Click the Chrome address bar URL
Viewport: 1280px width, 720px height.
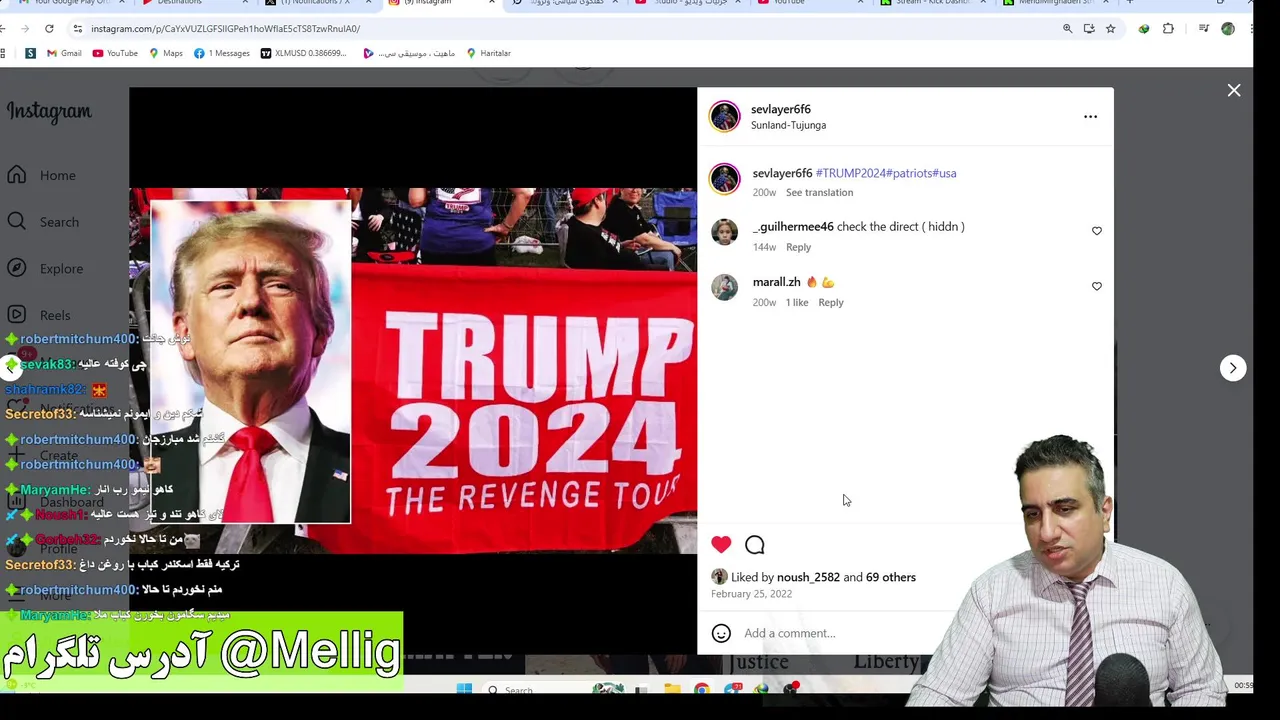pyautogui.click(x=225, y=29)
